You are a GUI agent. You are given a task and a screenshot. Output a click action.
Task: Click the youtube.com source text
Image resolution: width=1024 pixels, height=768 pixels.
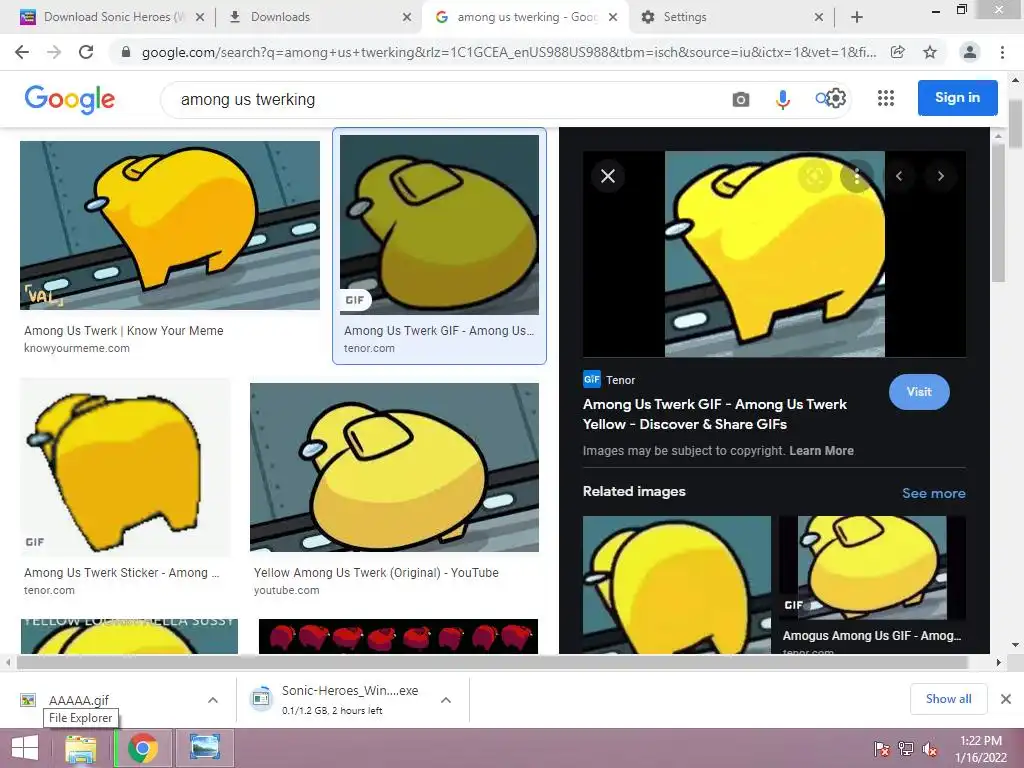pyautogui.click(x=287, y=590)
